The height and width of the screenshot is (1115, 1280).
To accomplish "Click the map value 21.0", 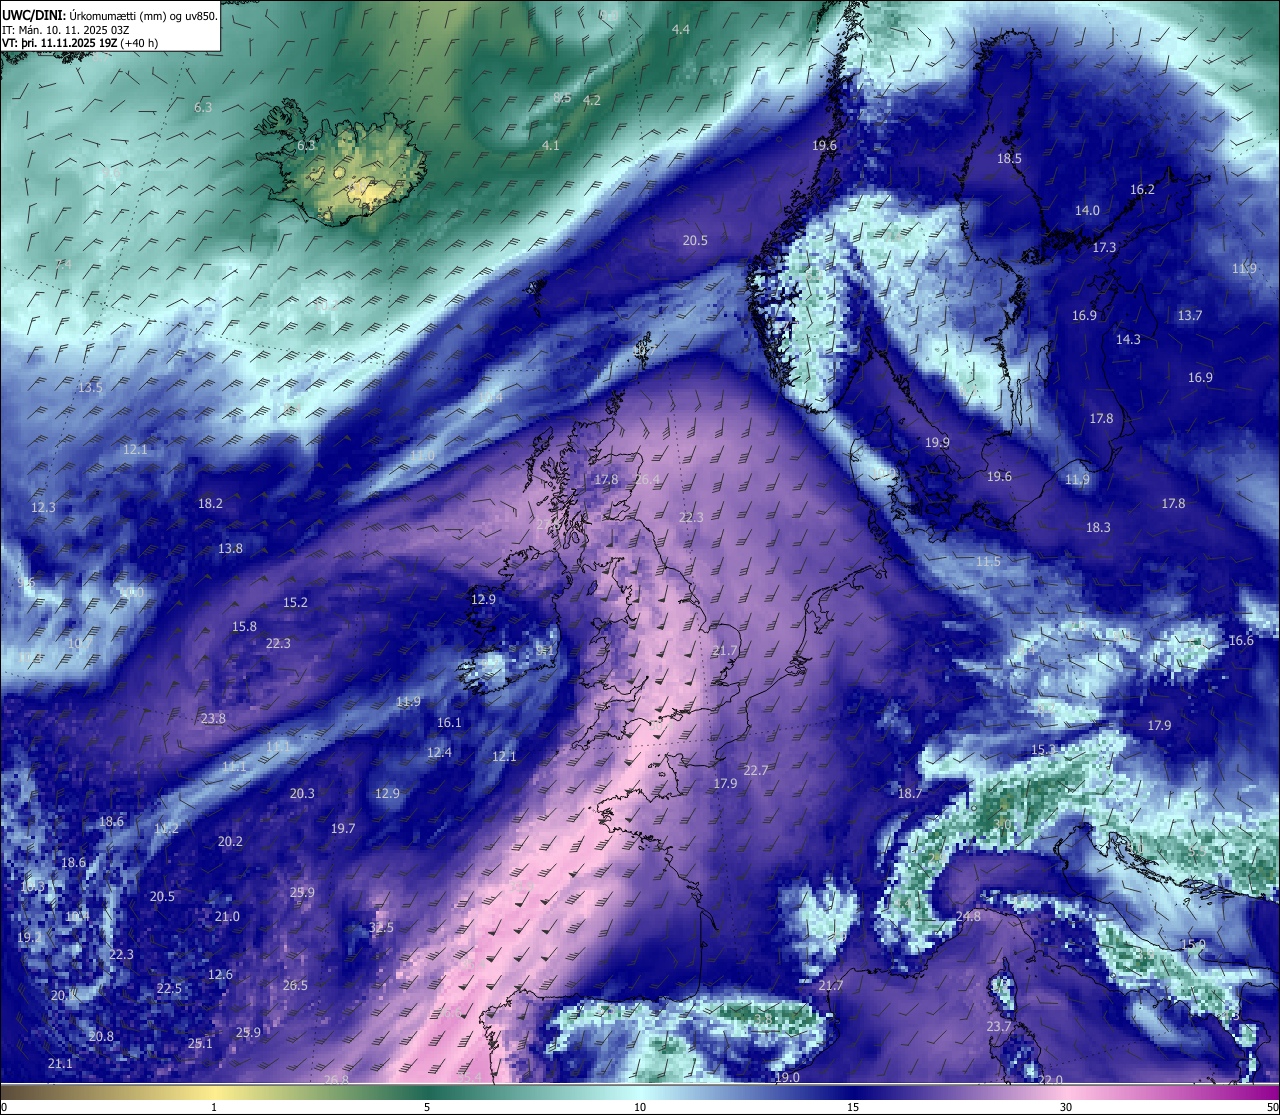I will tap(228, 916).
